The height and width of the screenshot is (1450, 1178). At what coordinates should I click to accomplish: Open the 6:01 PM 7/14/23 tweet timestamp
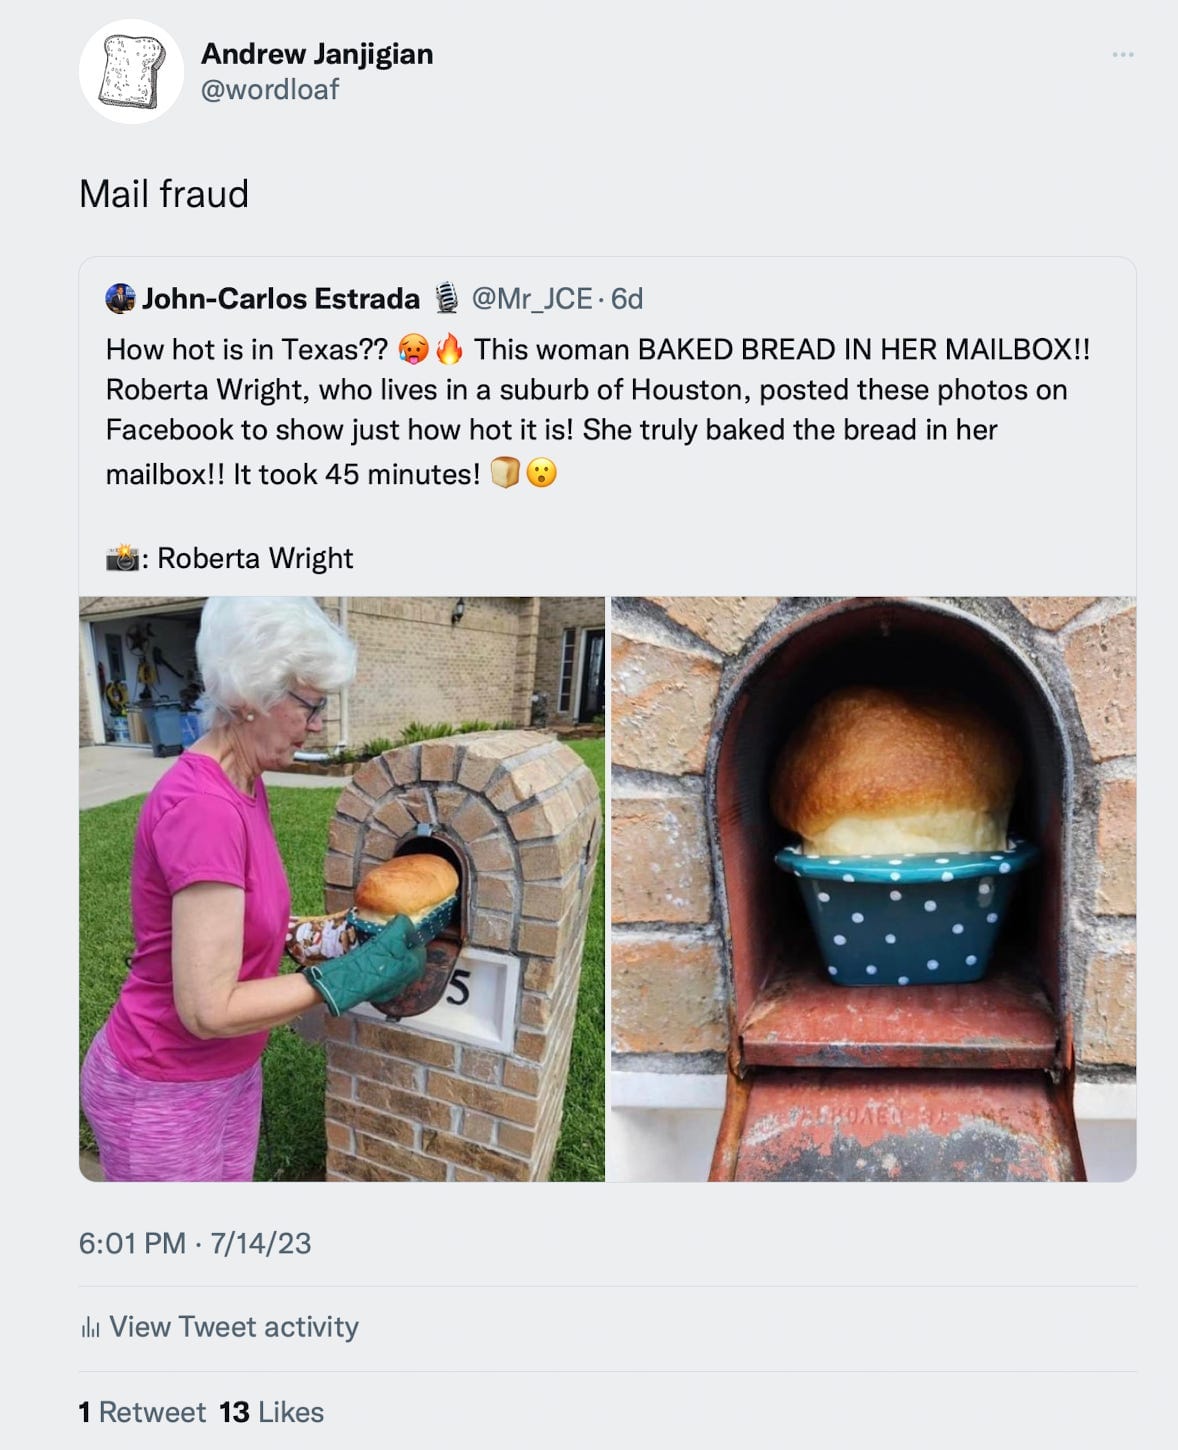[195, 1243]
